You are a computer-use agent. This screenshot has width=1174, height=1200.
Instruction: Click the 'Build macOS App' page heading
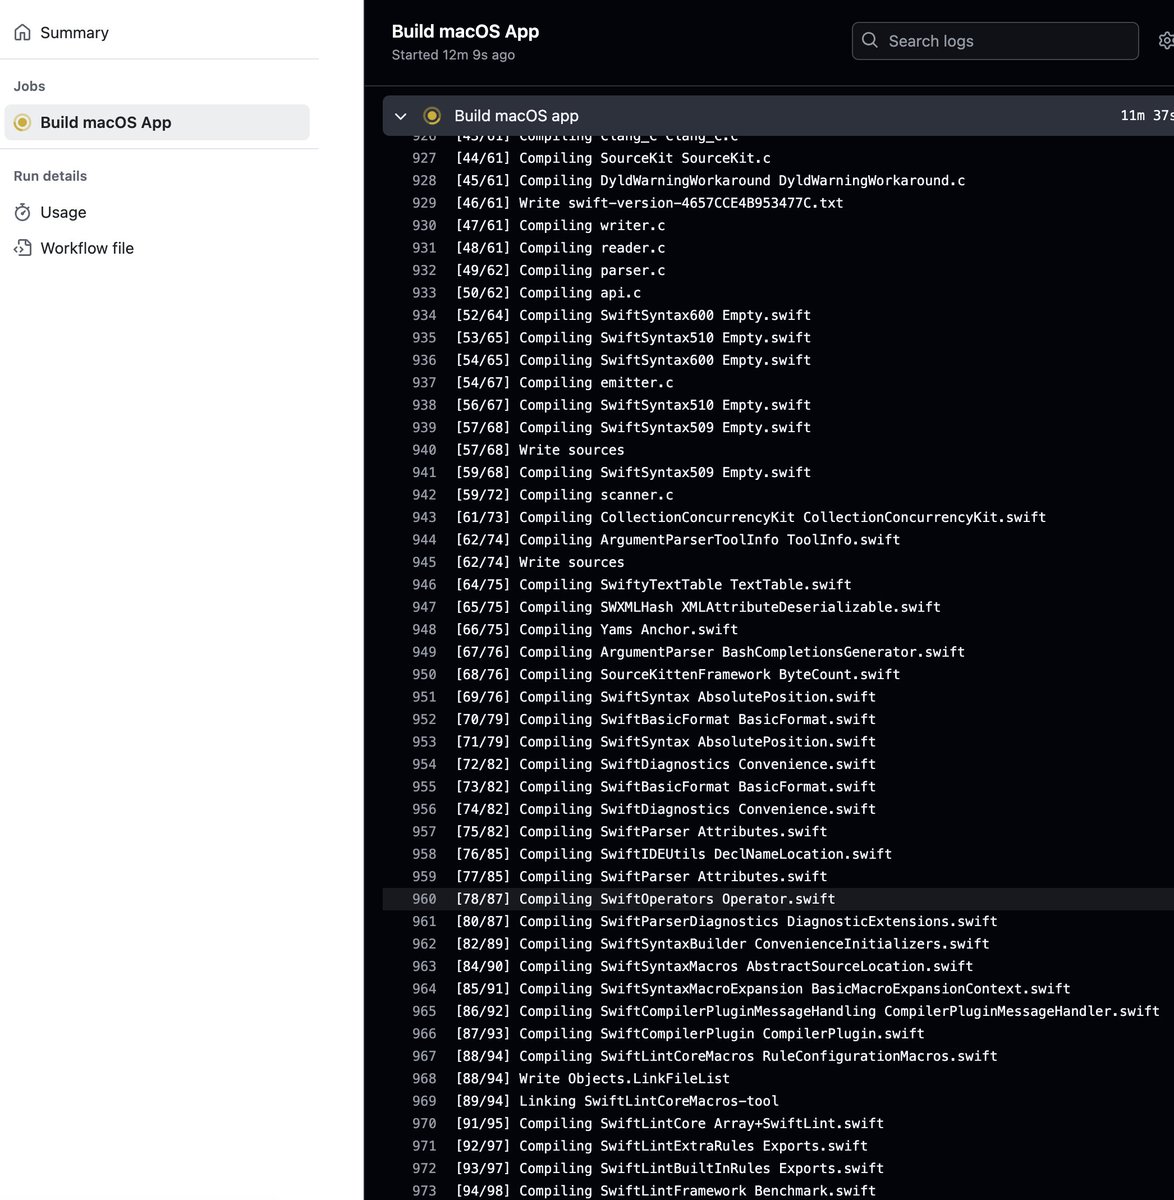tap(465, 31)
